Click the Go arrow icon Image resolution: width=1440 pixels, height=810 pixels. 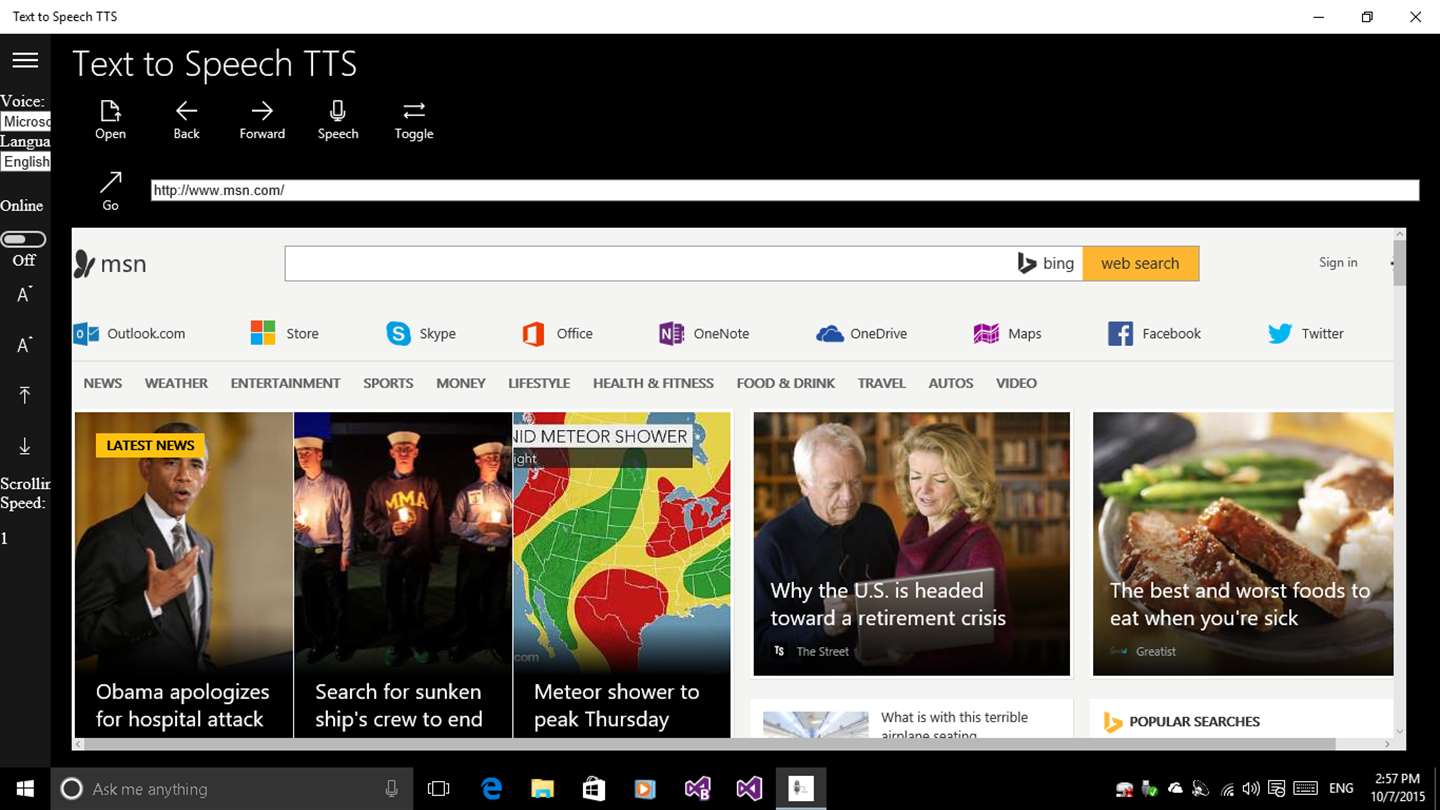coord(110,183)
